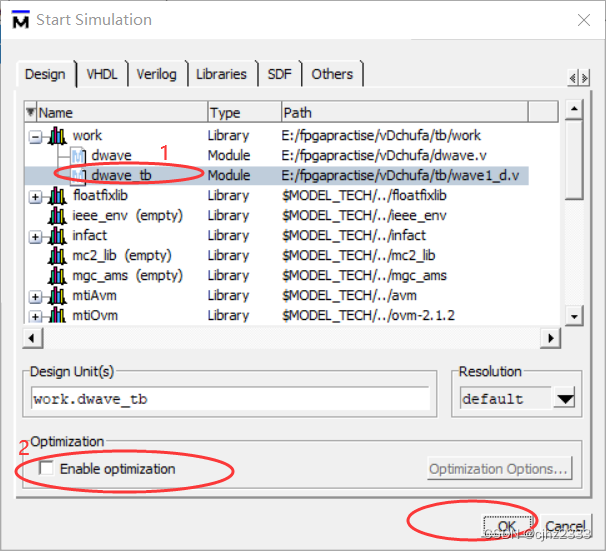This screenshot has width=606, height=551.
Task: Click the Resolution default value field
Action: coord(506,398)
